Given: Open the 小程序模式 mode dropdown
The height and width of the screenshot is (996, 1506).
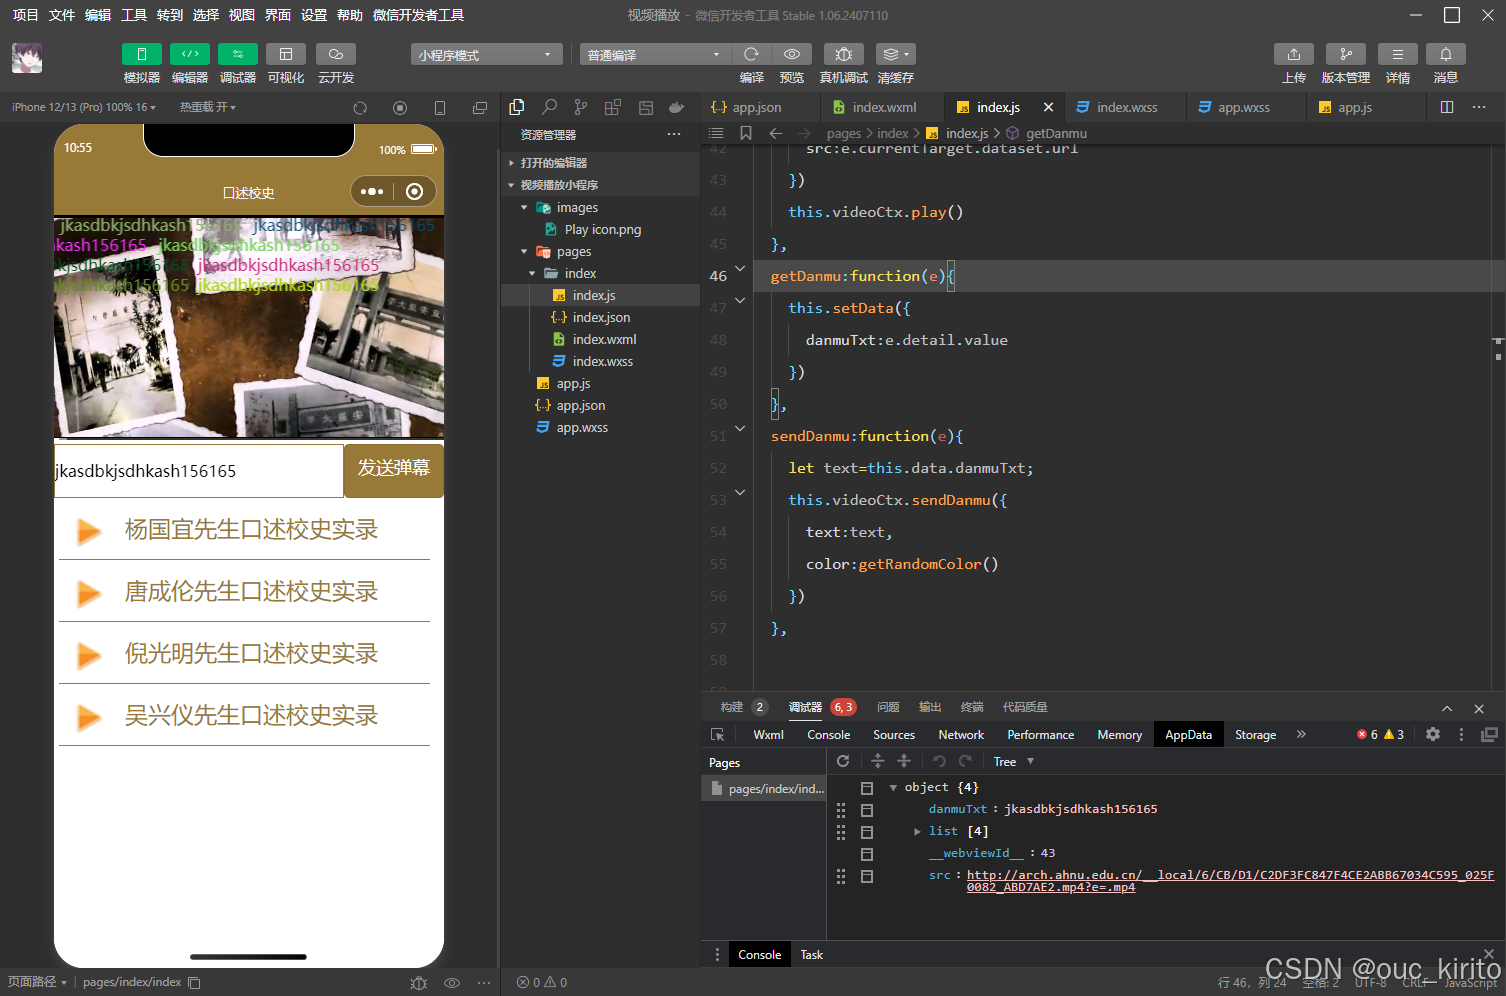Looking at the screenshot, I should 486,55.
